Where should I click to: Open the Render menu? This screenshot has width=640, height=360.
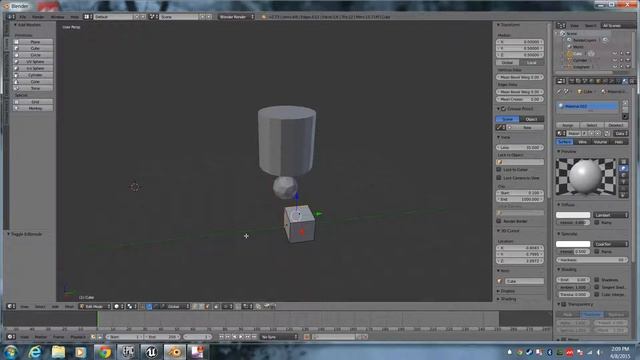pyautogui.click(x=38, y=17)
